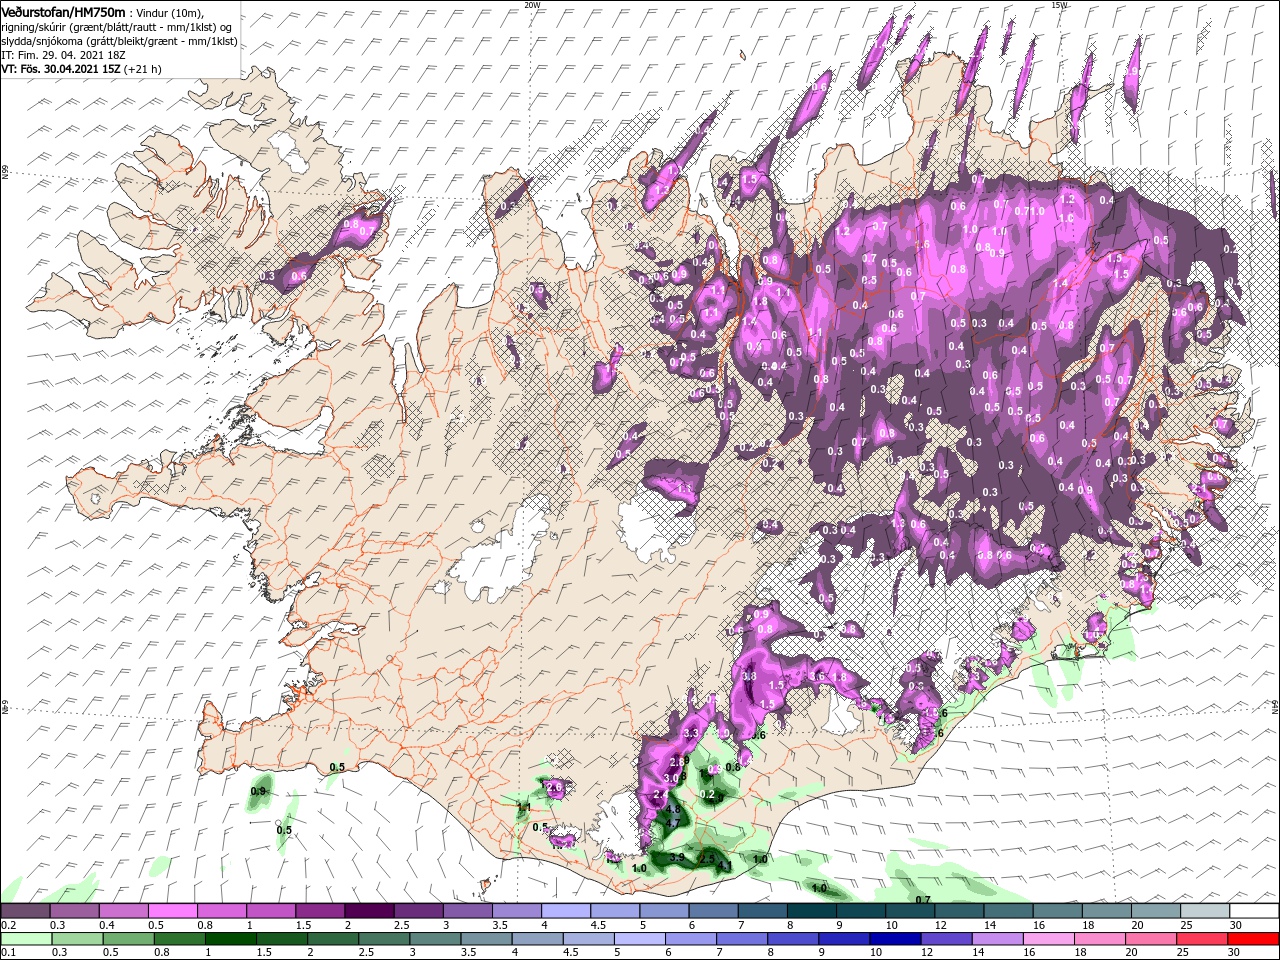
Task: Click the Veðurstofan/HM750m title text
Action: coord(63,11)
